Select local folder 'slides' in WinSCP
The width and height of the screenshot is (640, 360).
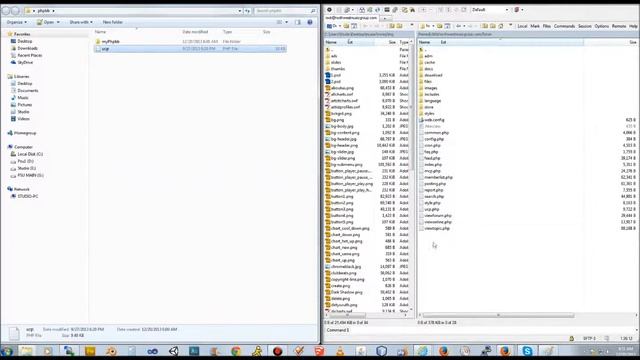tap(336, 62)
